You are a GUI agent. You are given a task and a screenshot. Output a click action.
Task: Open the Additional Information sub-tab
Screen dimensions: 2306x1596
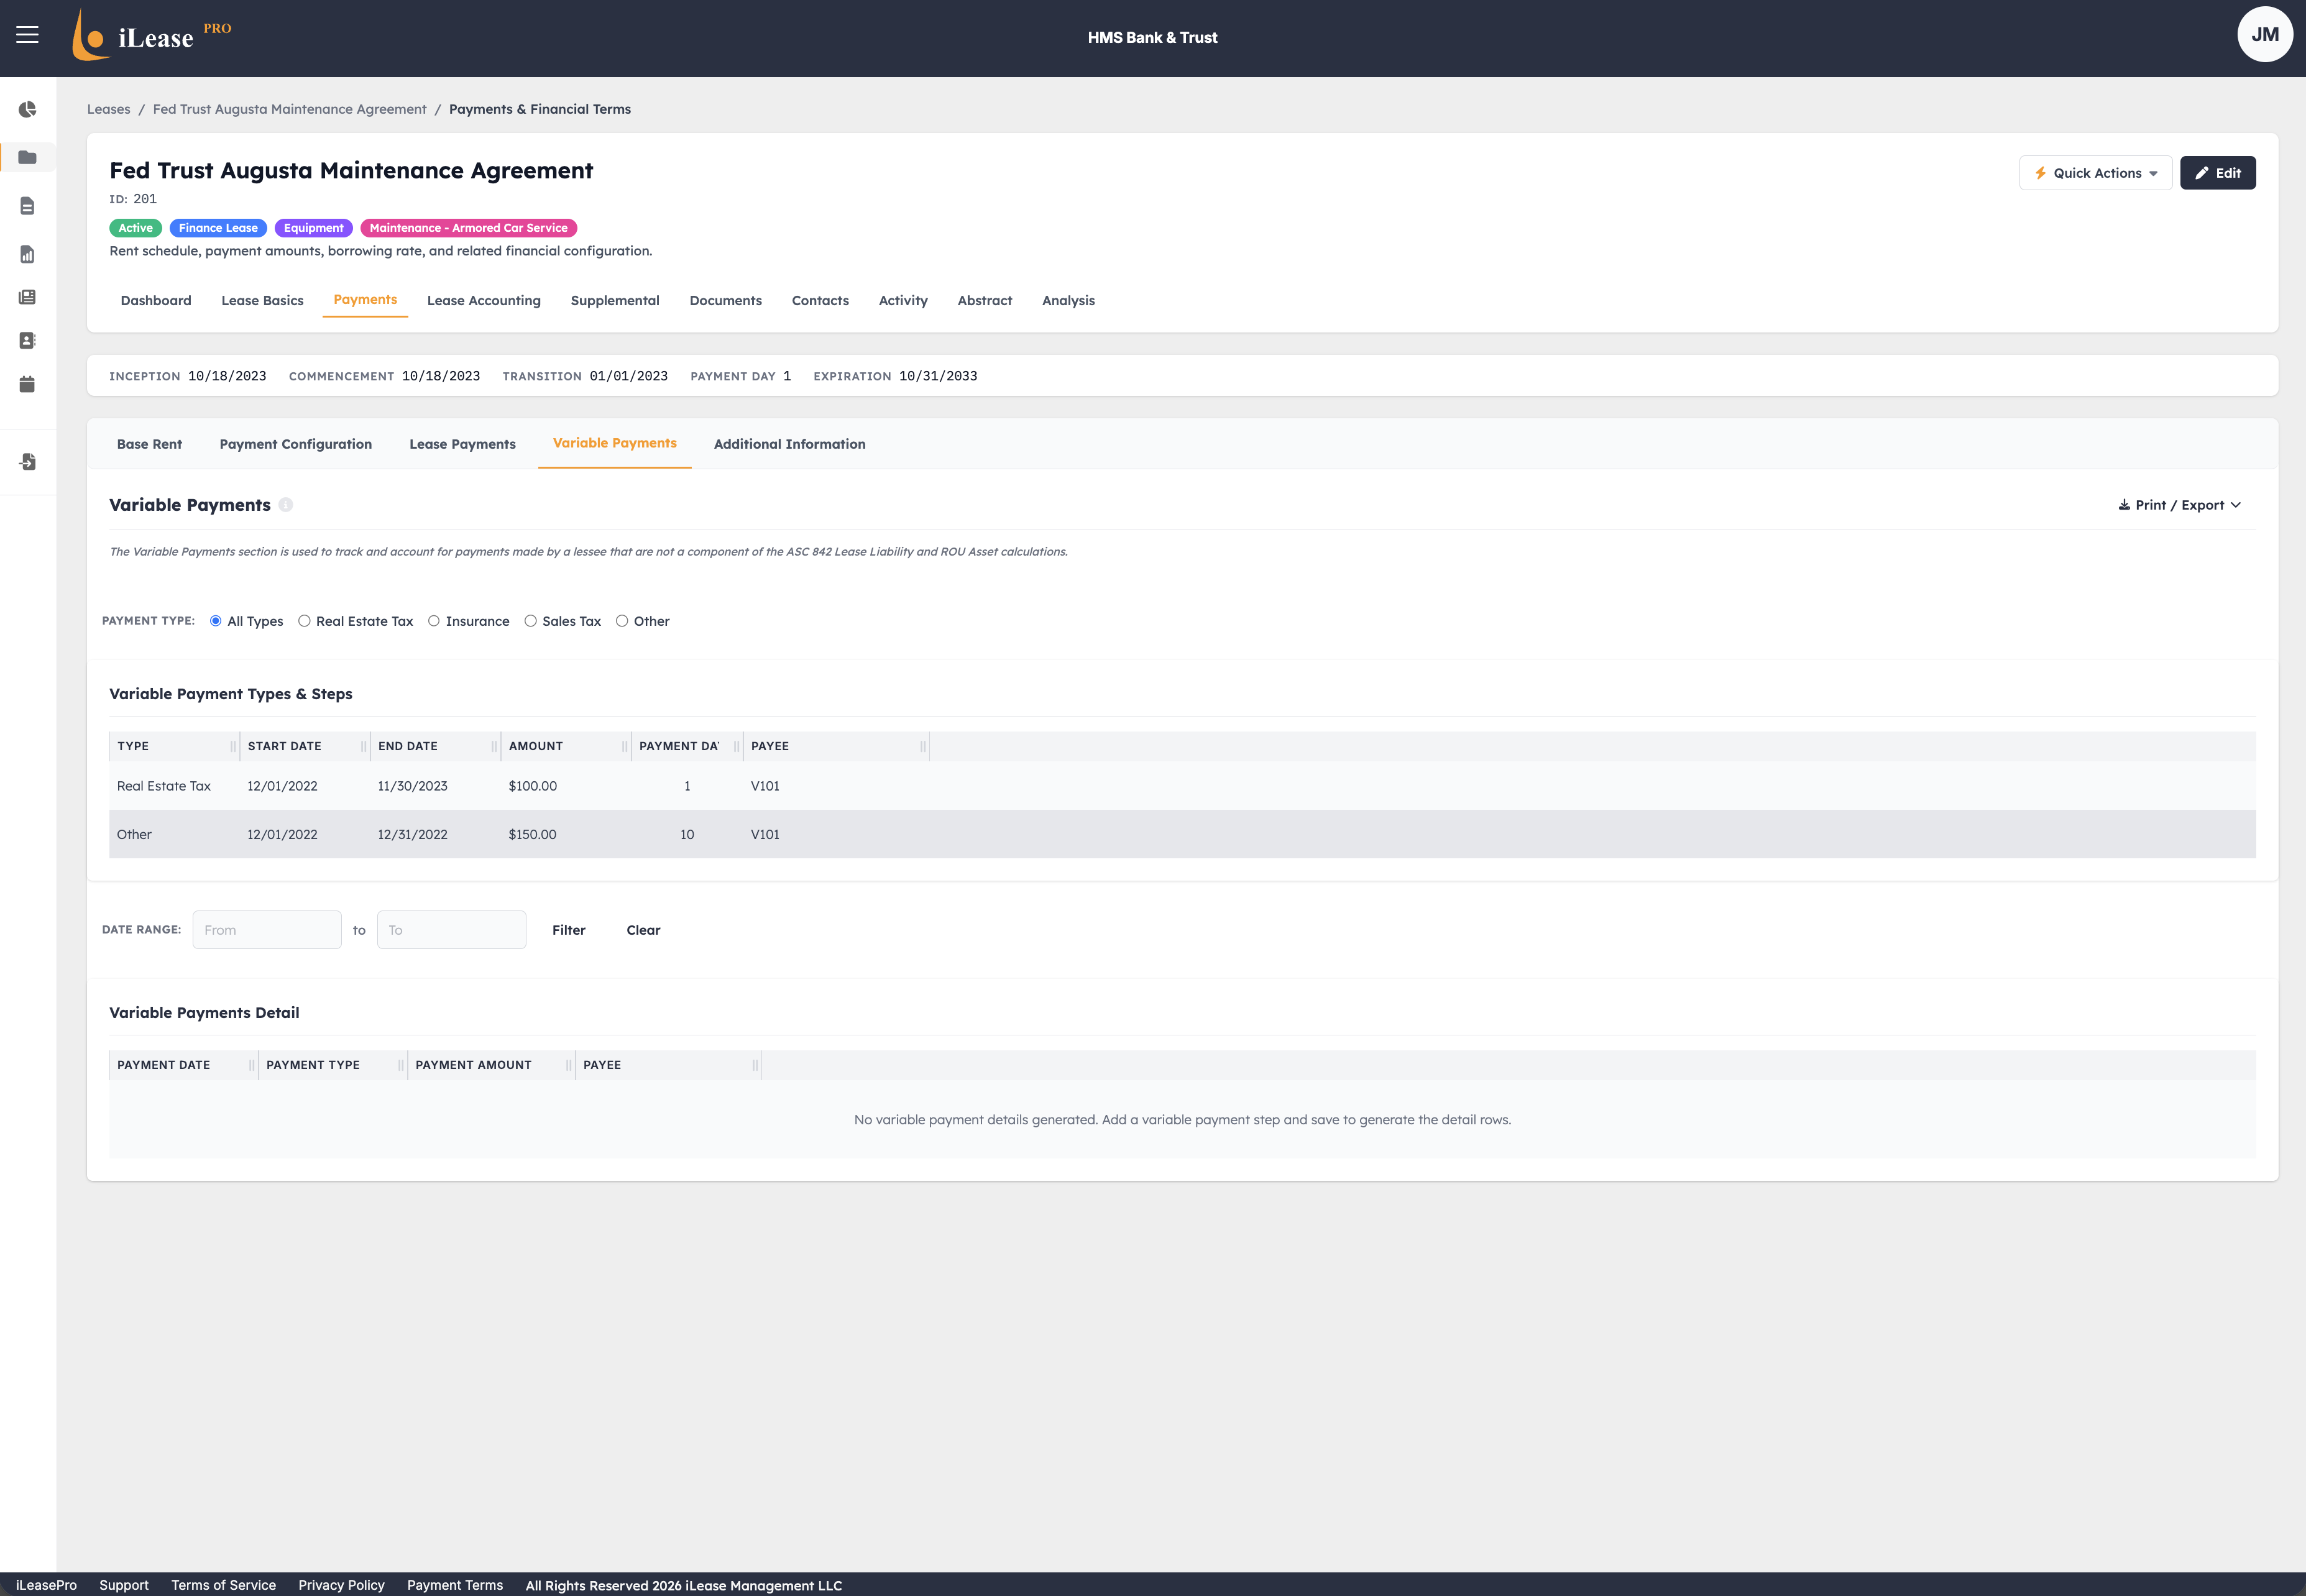(x=790, y=444)
